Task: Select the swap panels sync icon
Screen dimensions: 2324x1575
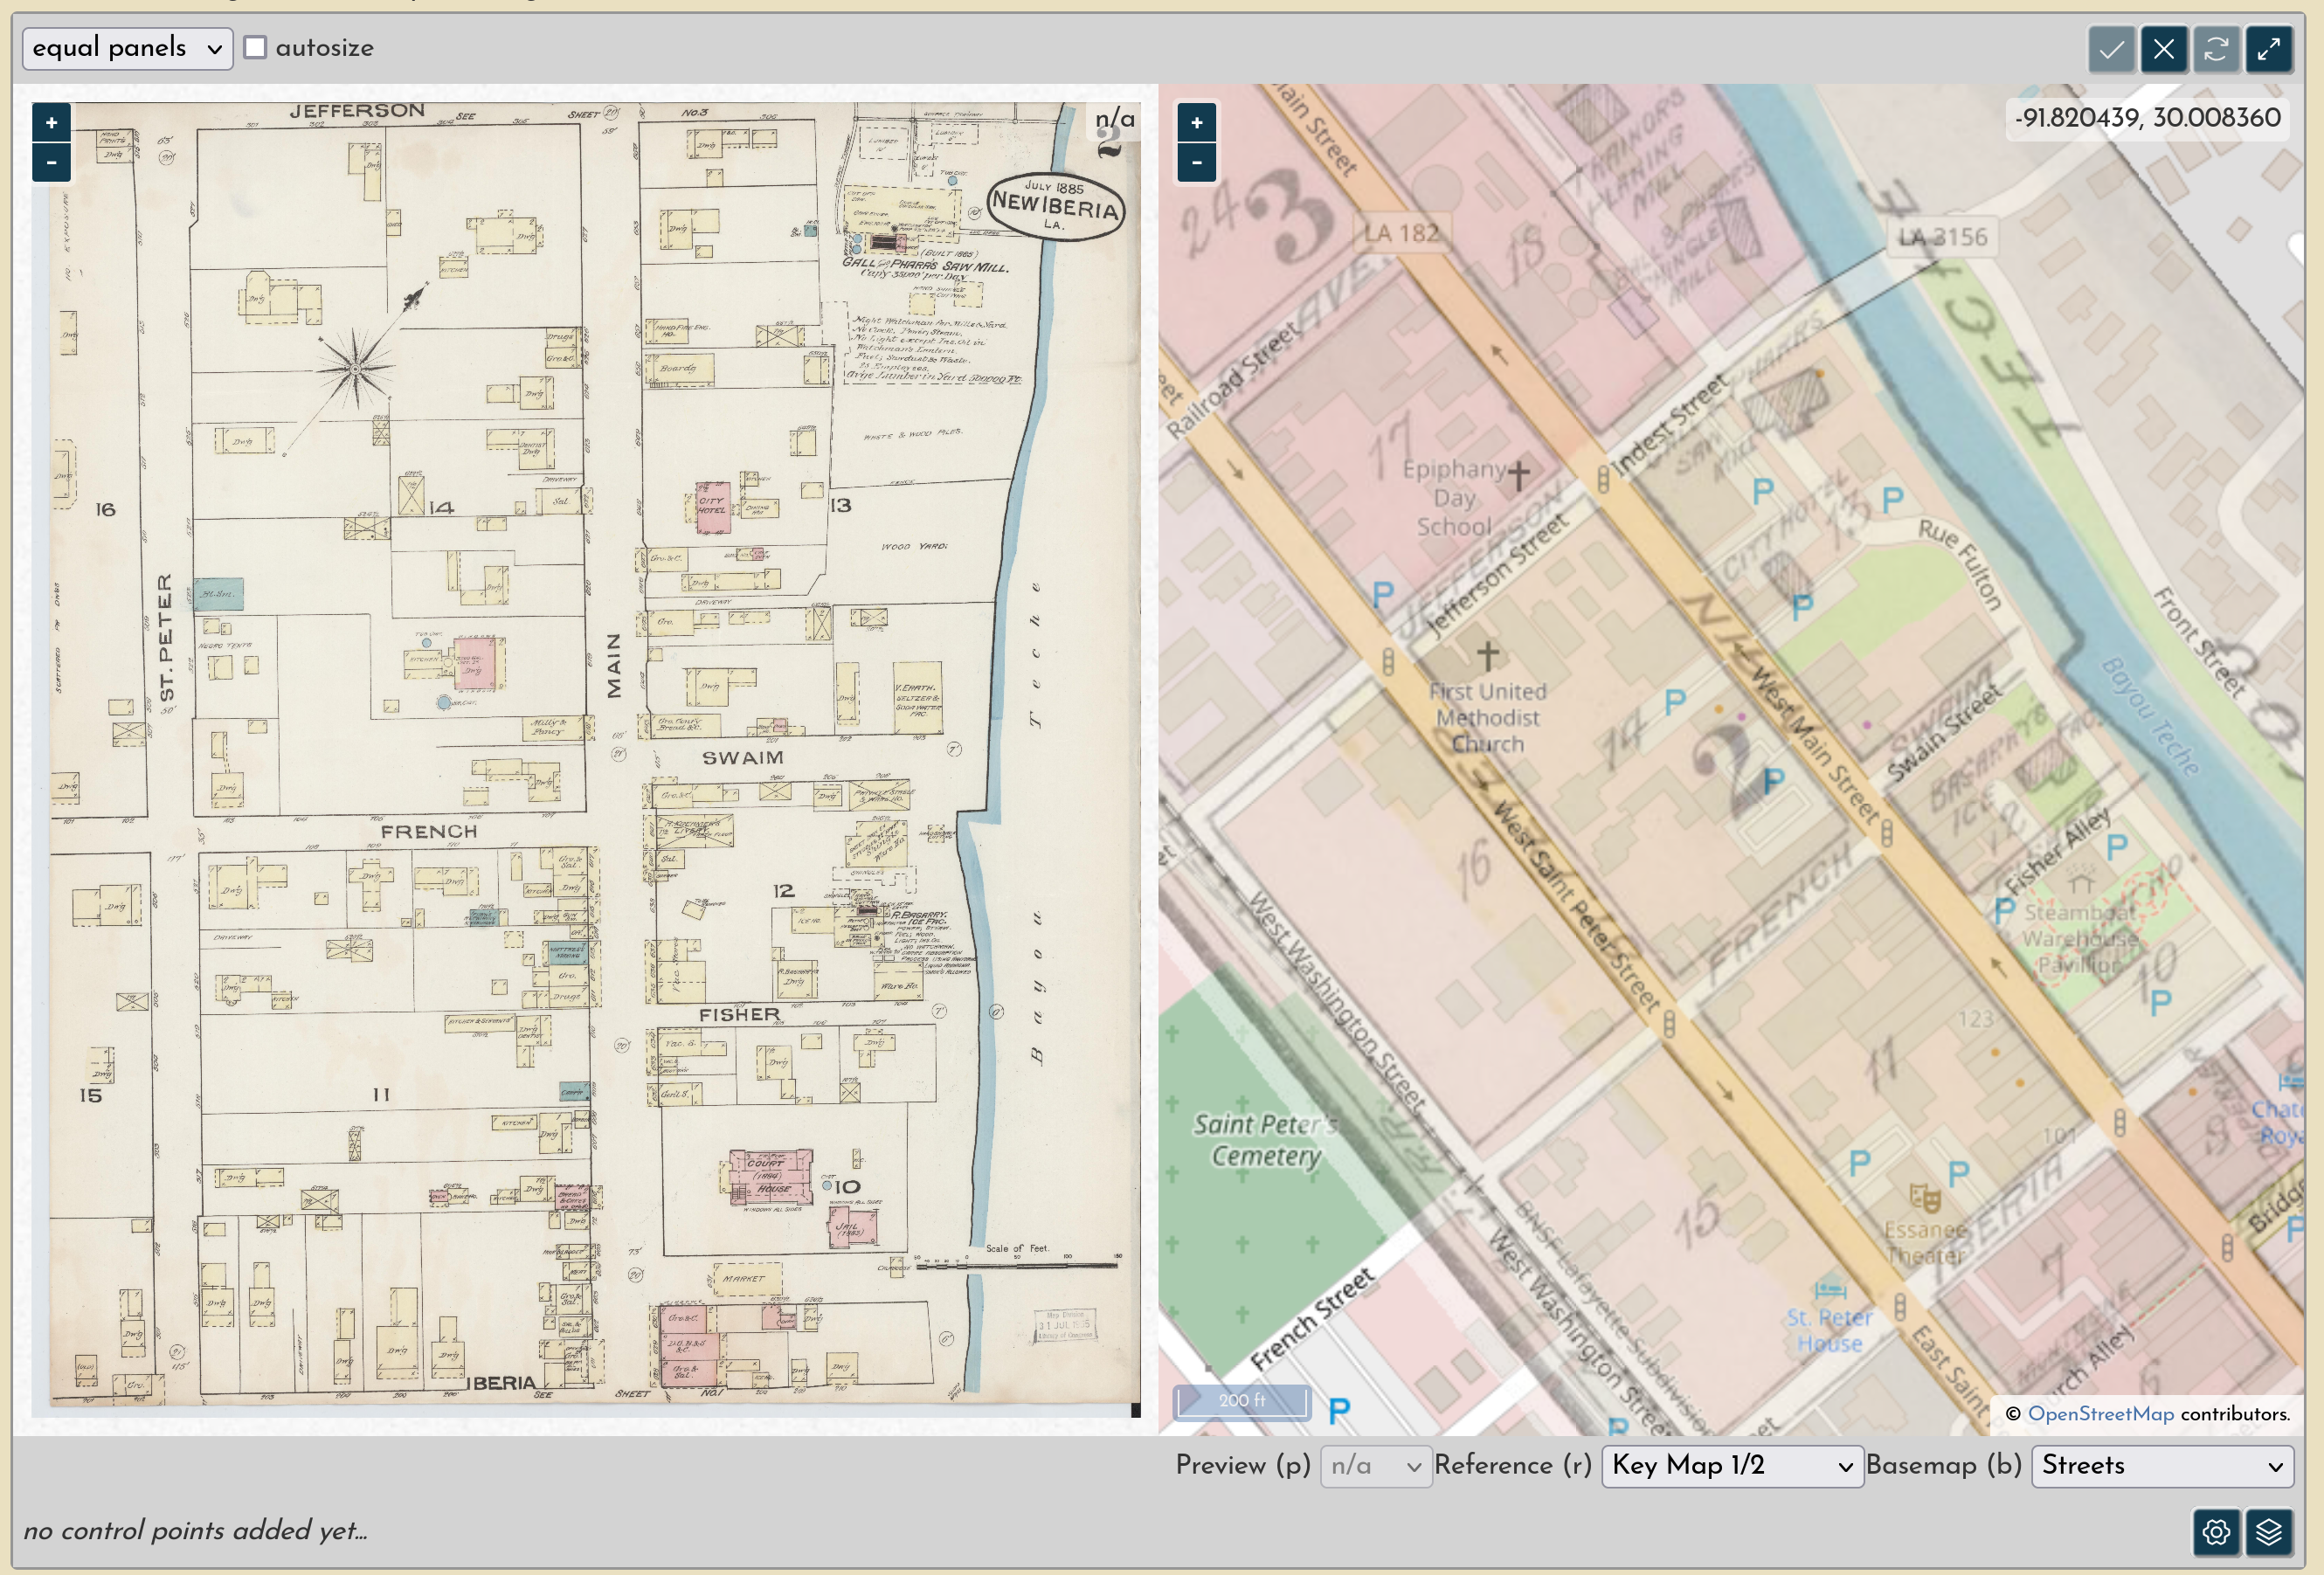Action: [2217, 49]
